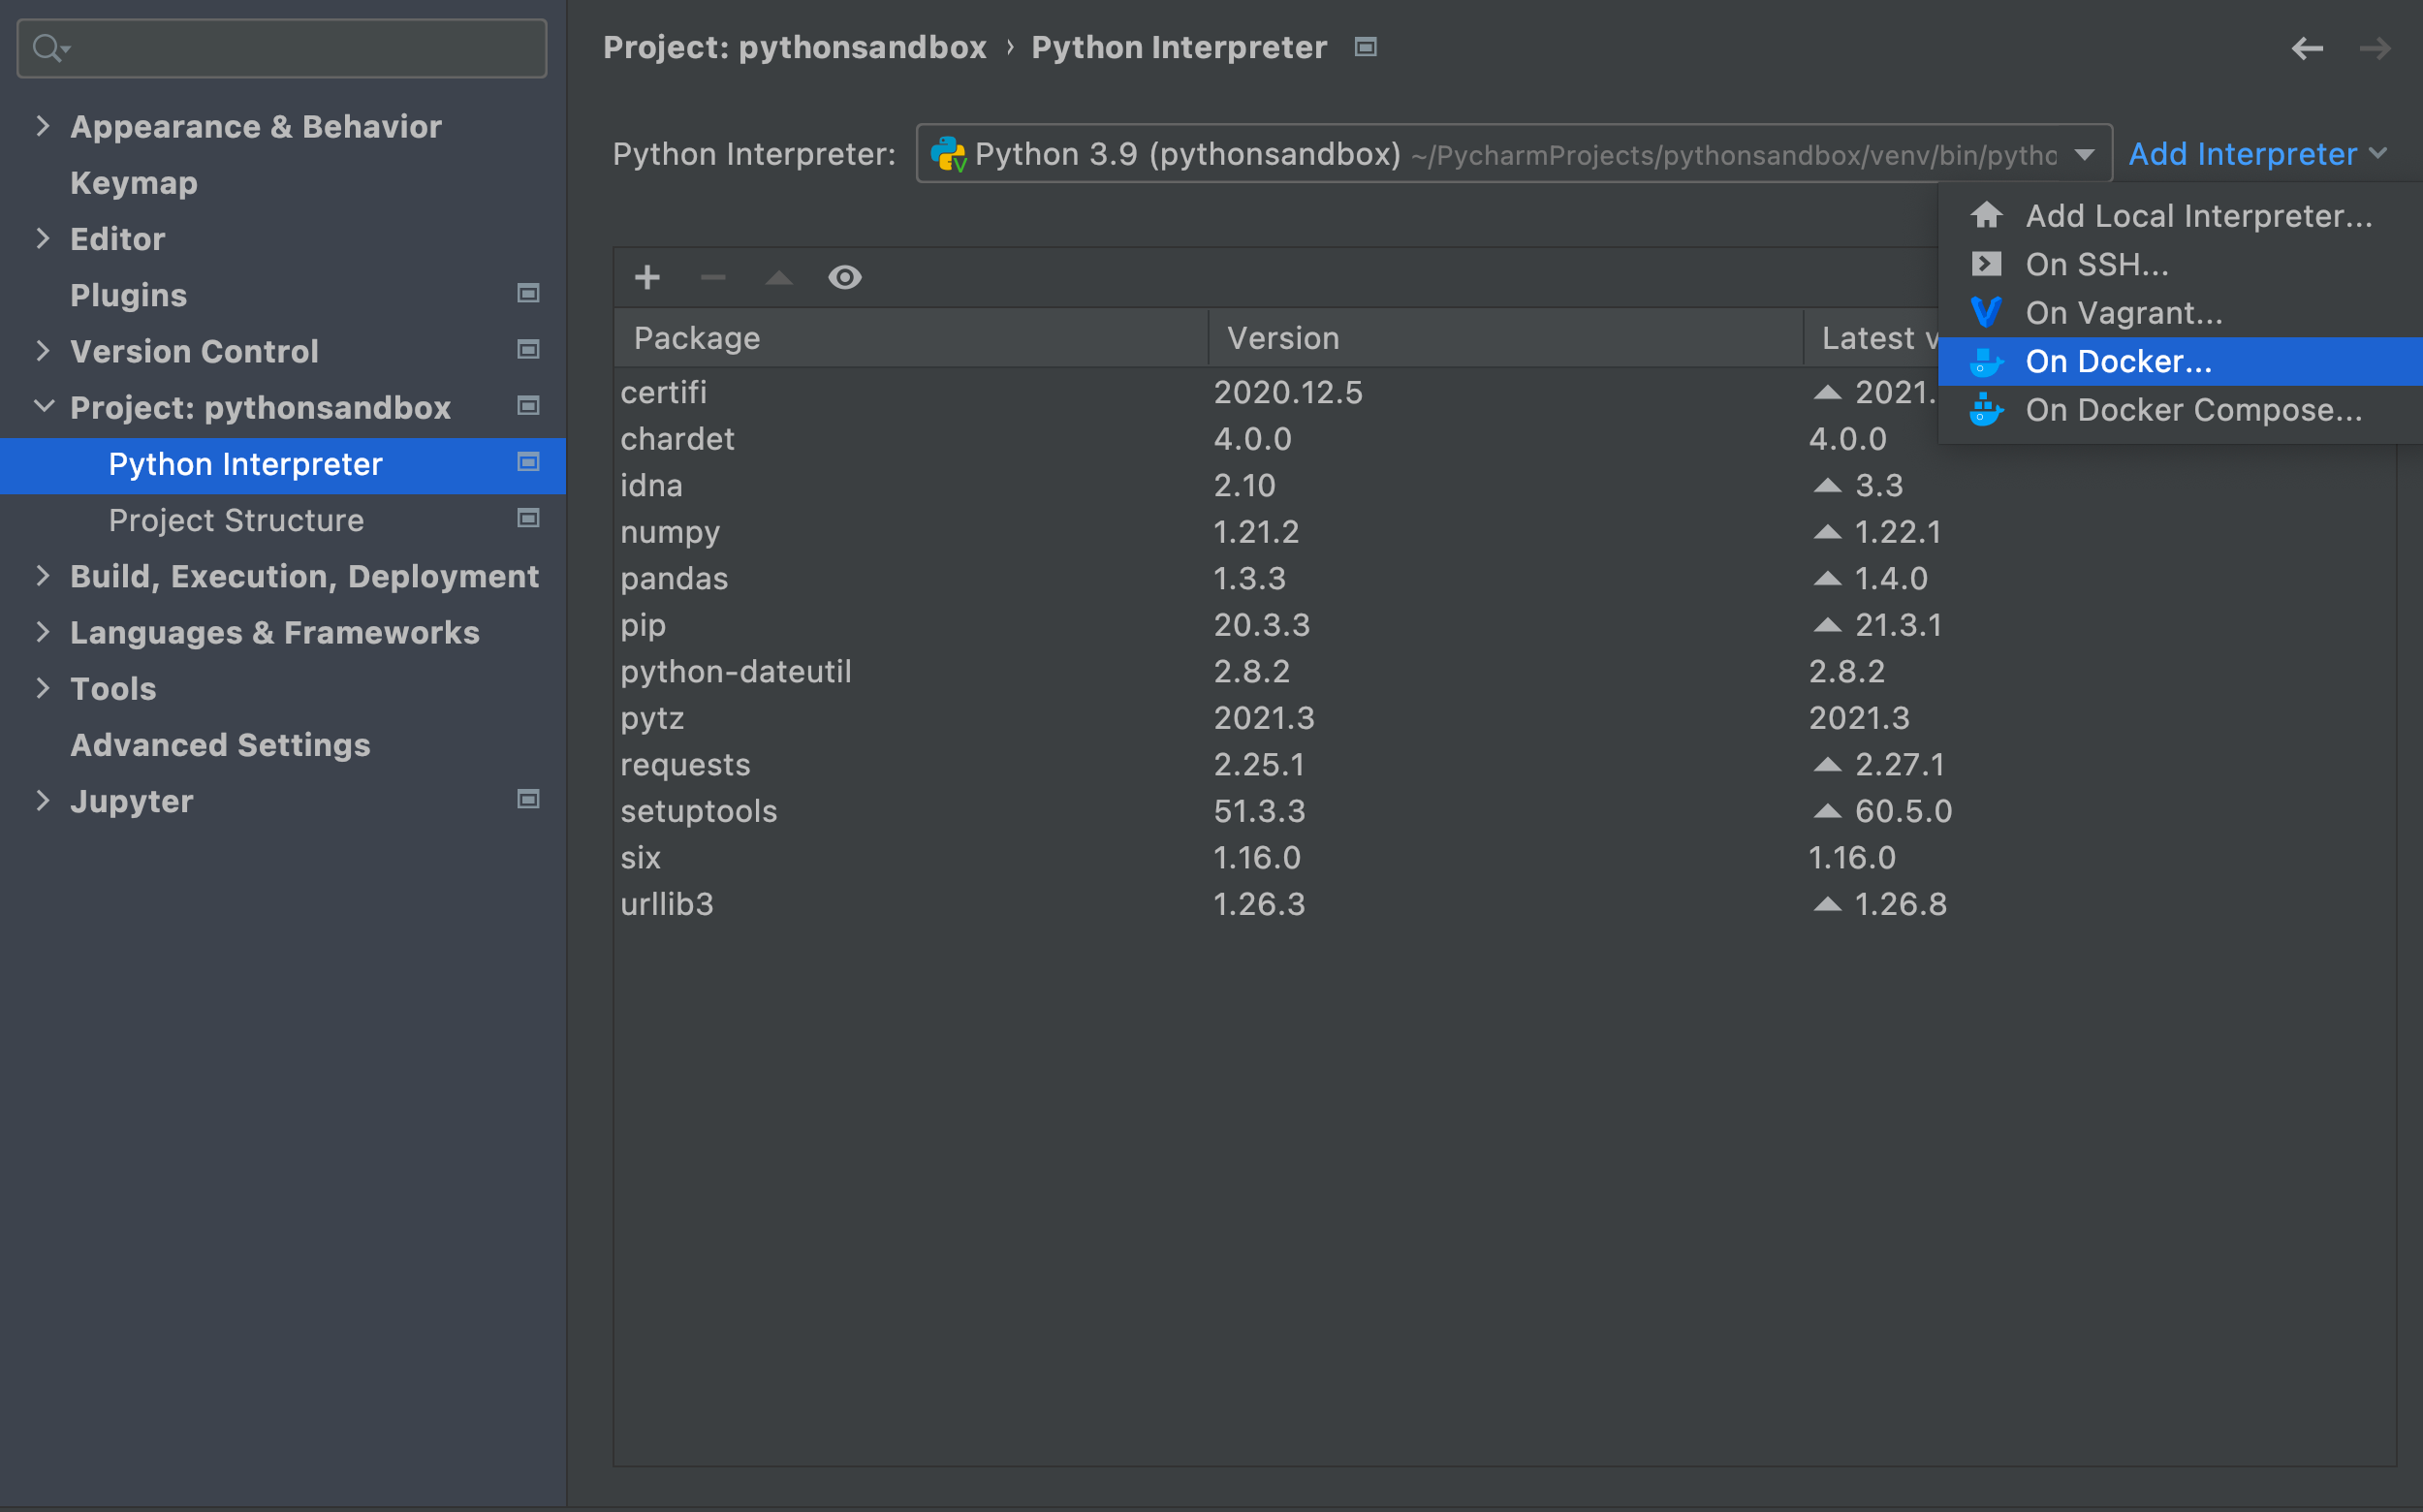Click the install package plus icon

[x=647, y=277]
